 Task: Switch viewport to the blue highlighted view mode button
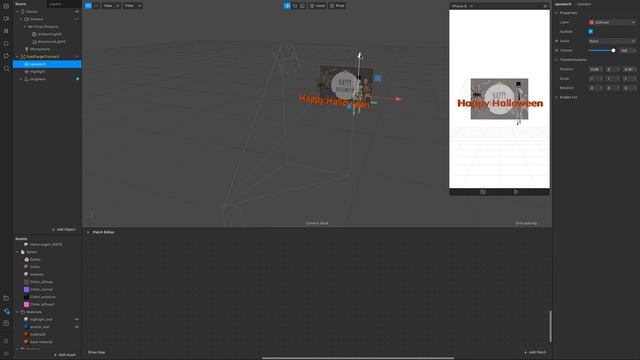point(88,6)
